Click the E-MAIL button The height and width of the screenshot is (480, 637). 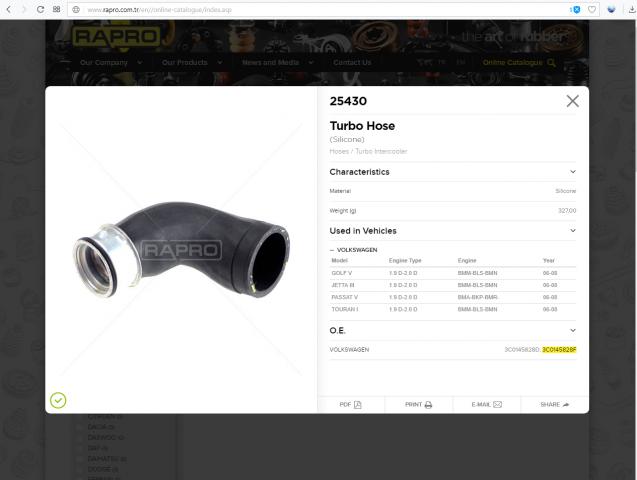pos(487,404)
